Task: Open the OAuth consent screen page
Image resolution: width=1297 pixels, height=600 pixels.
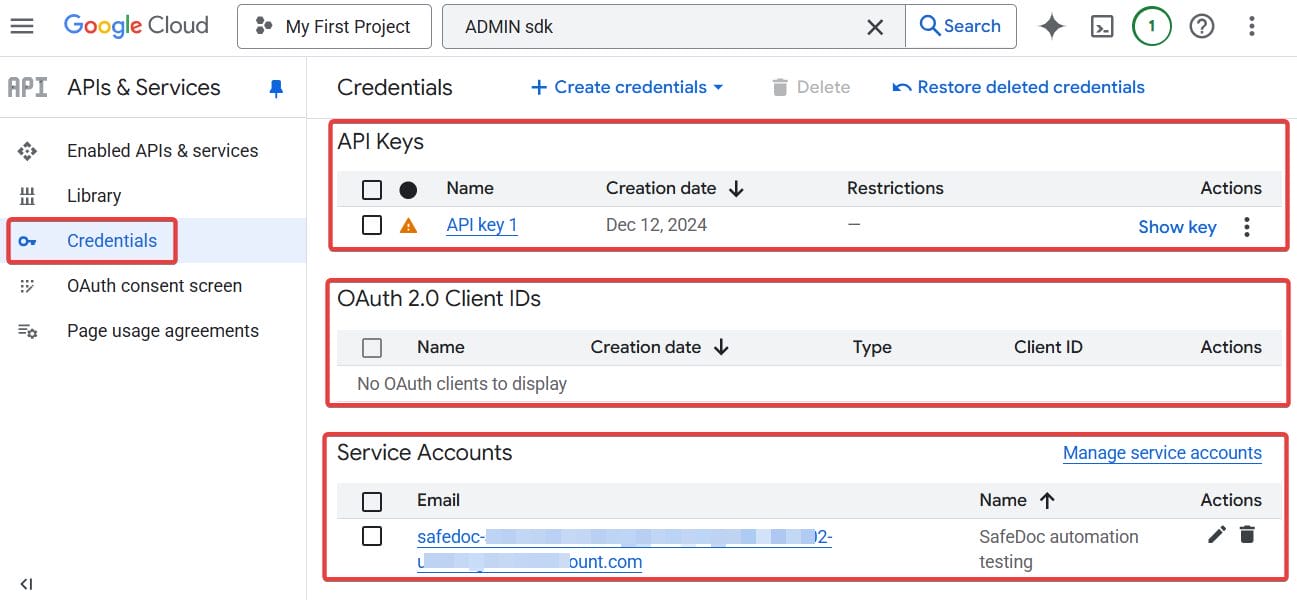Action: click(154, 286)
